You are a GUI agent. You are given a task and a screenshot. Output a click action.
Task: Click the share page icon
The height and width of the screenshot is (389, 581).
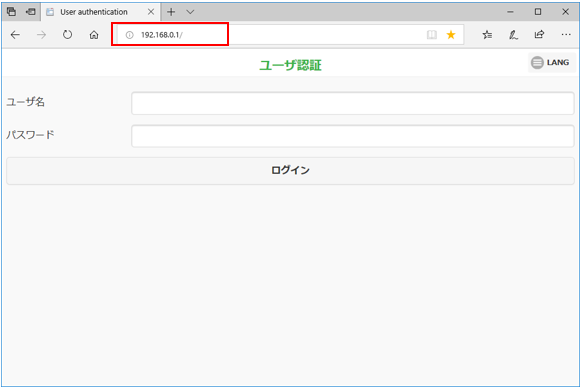[539, 34]
